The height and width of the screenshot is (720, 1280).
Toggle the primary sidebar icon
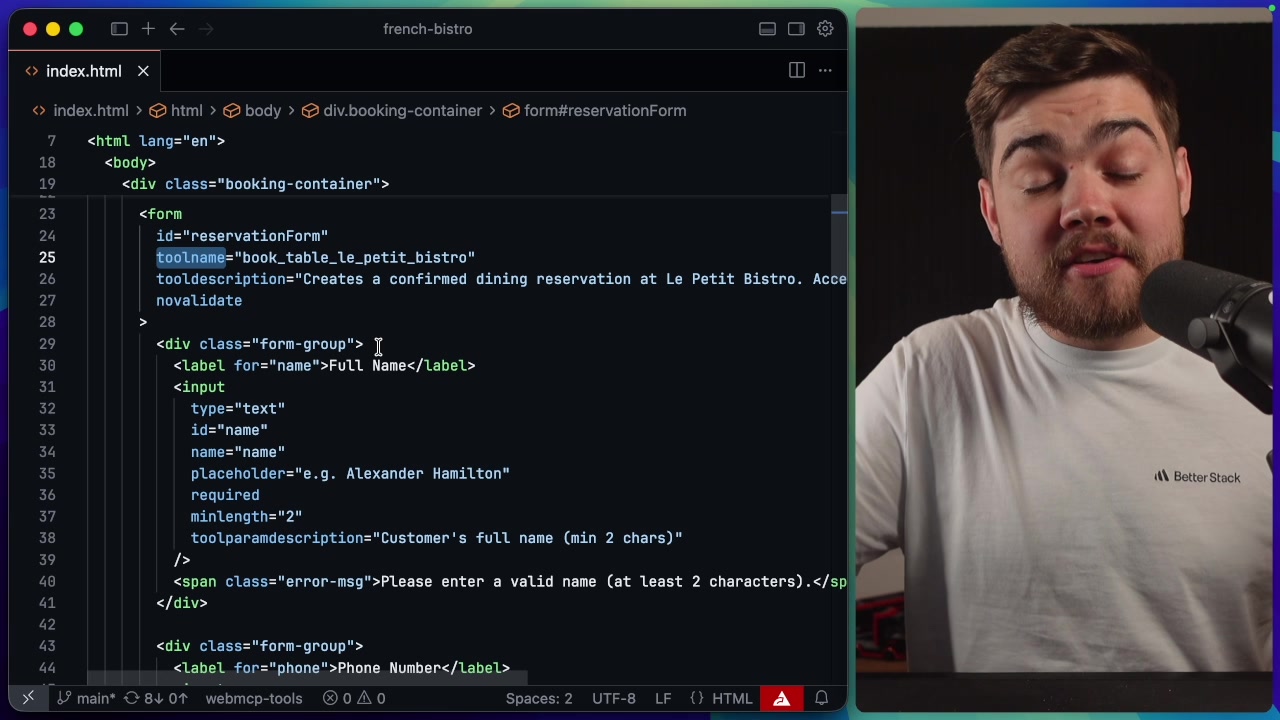pyautogui.click(x=119, y=29)
